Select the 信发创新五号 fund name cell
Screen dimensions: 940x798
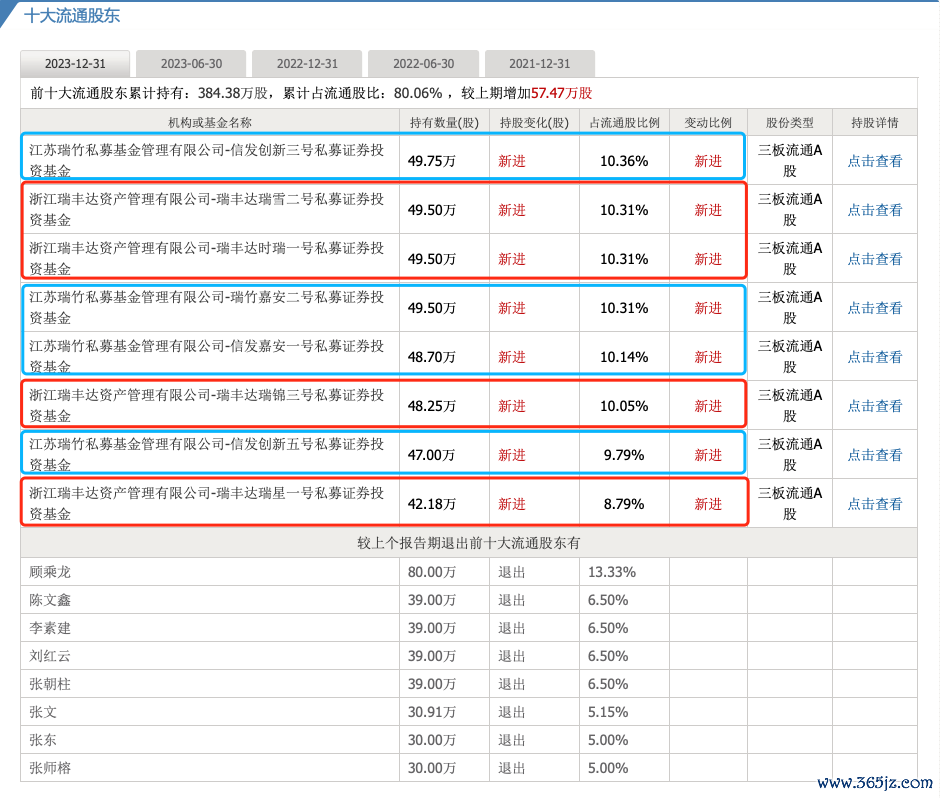210,454
